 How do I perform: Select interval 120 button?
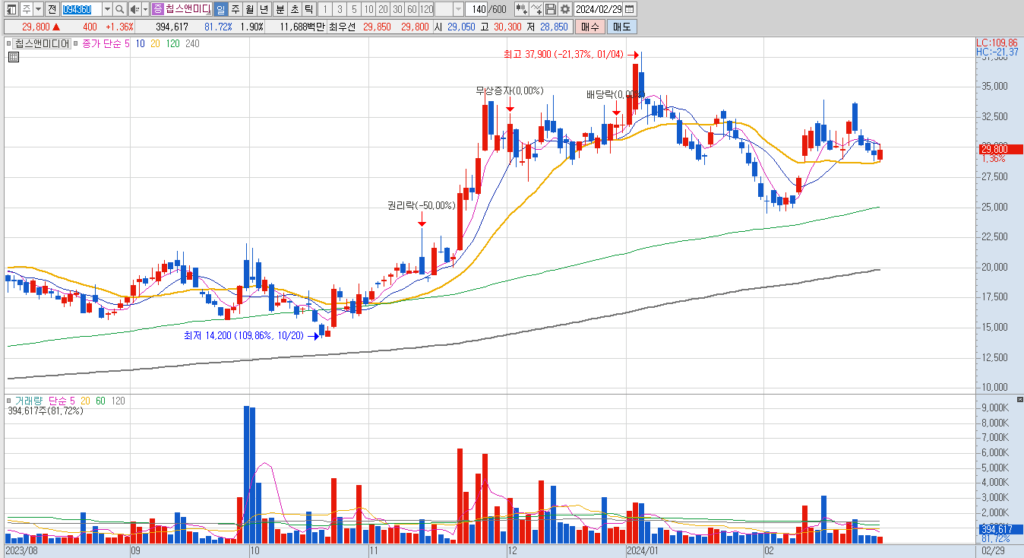(426, 9)
